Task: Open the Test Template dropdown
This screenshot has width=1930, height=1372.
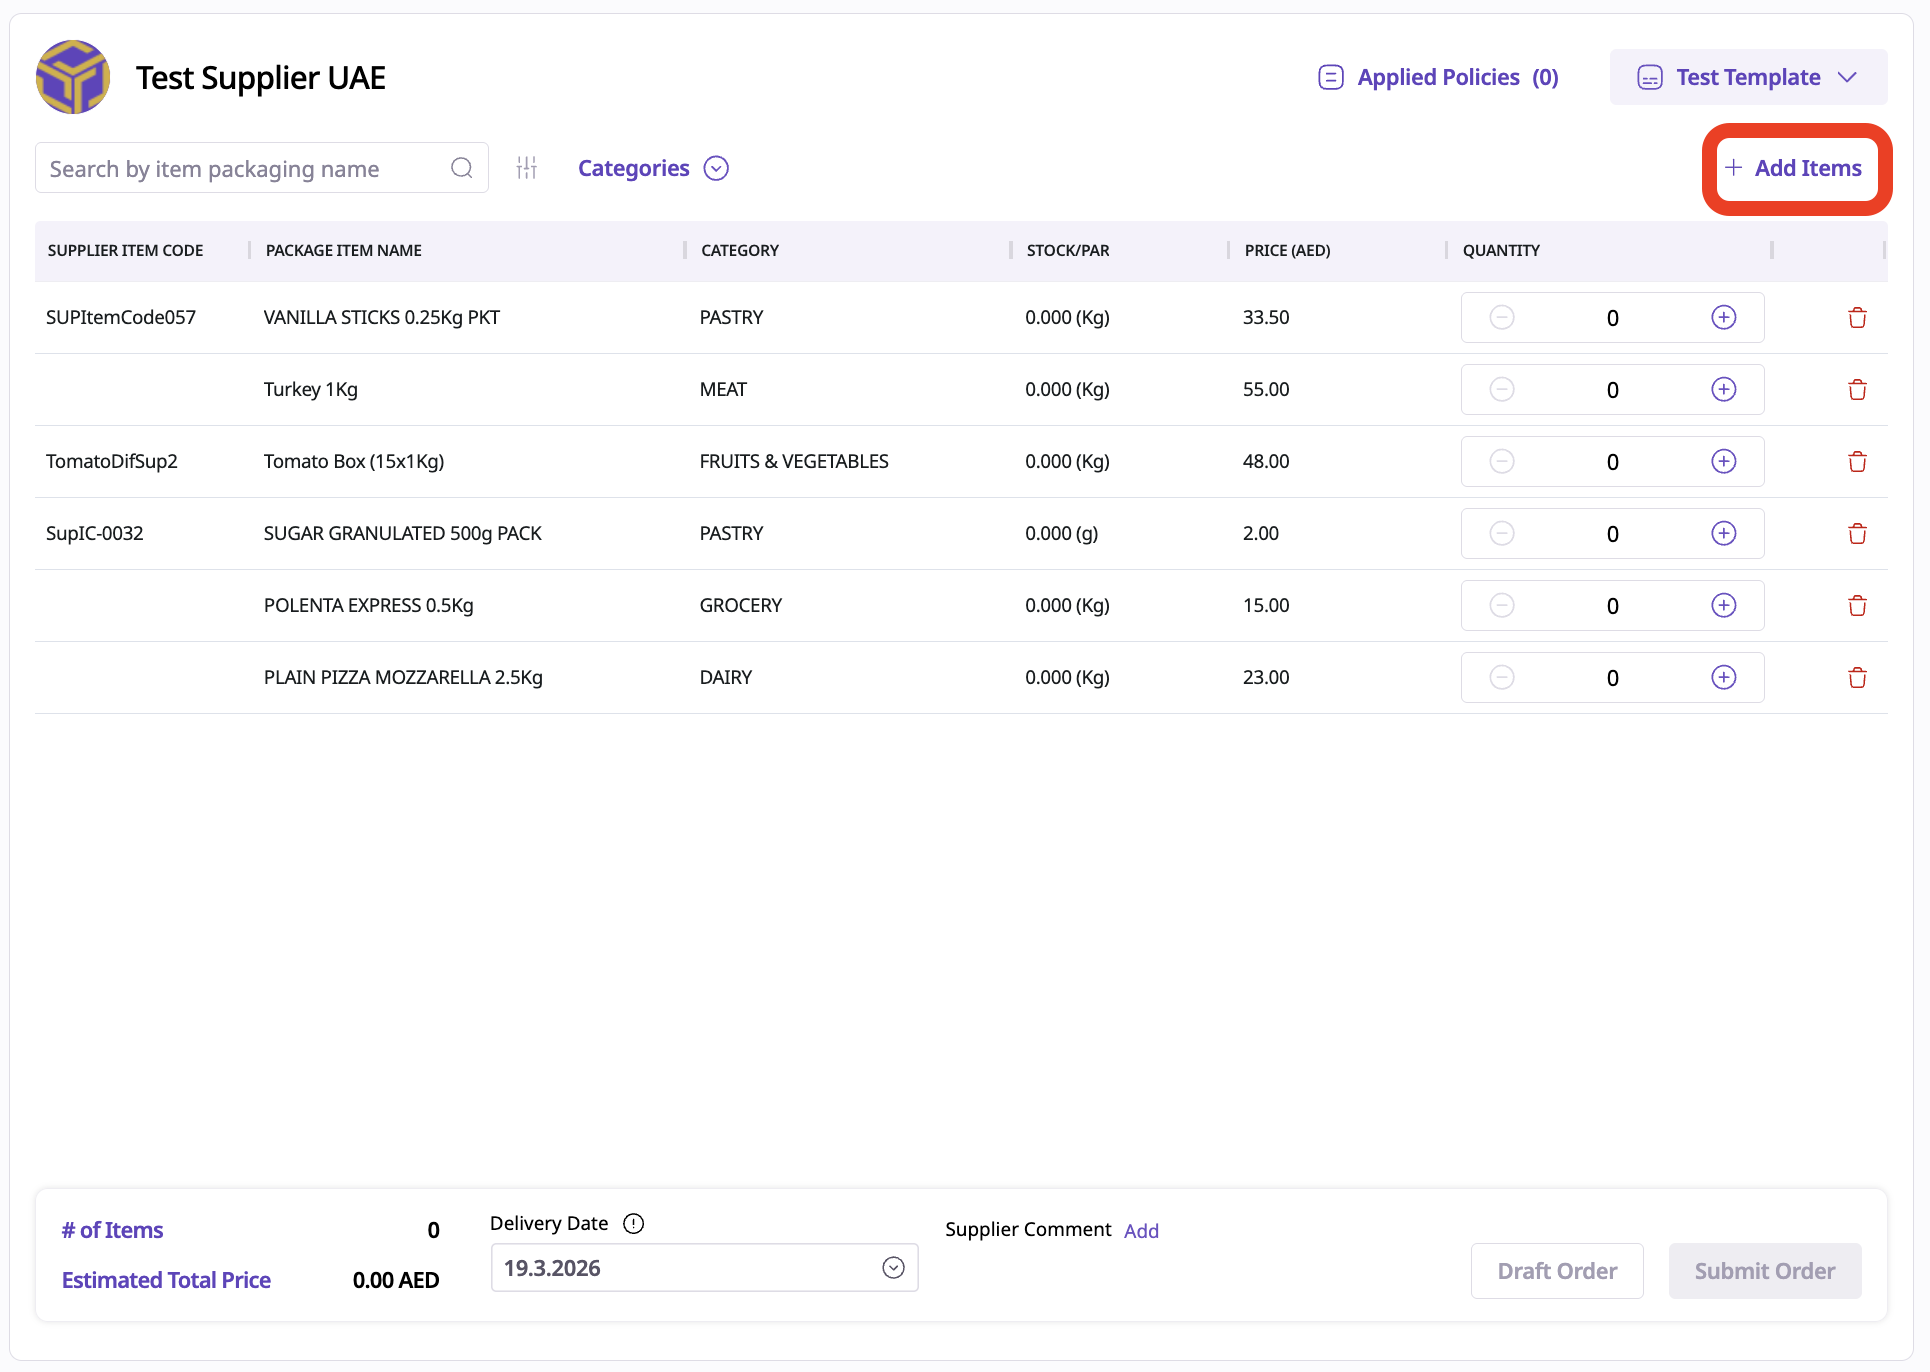Action: click(1748, 77)
